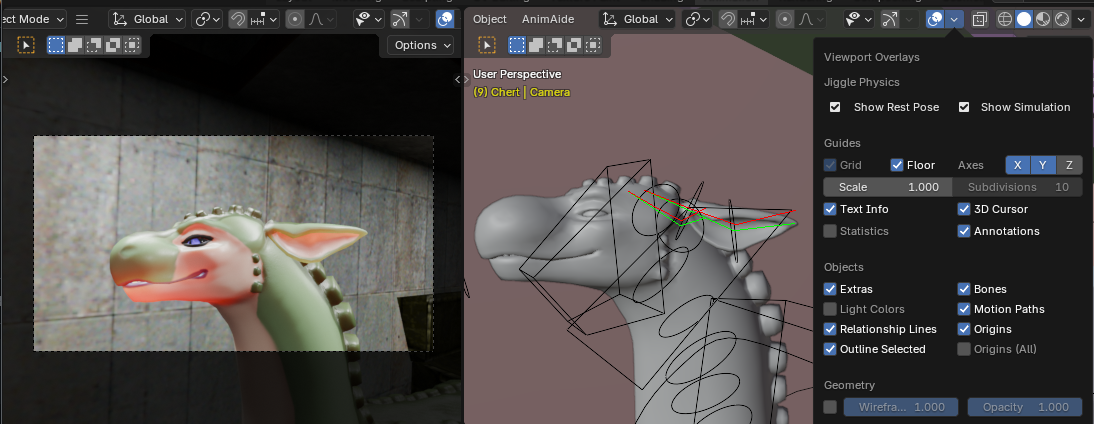
Task: Toggle the Motion Paths checkbox
Action: (964, 309)
